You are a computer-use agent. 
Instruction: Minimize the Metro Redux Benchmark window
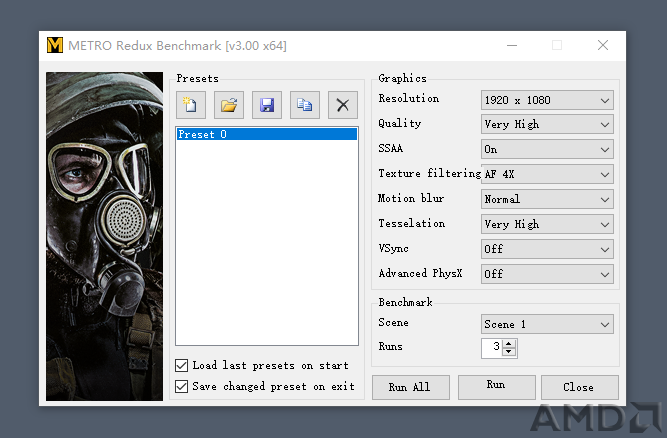512,45
